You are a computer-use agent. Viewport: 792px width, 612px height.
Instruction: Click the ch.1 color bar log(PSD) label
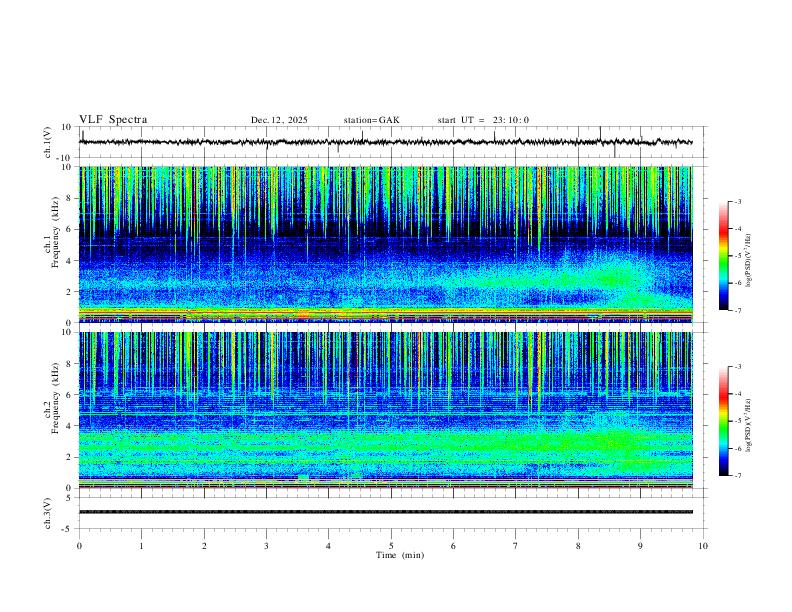click(x=749, y=260)
